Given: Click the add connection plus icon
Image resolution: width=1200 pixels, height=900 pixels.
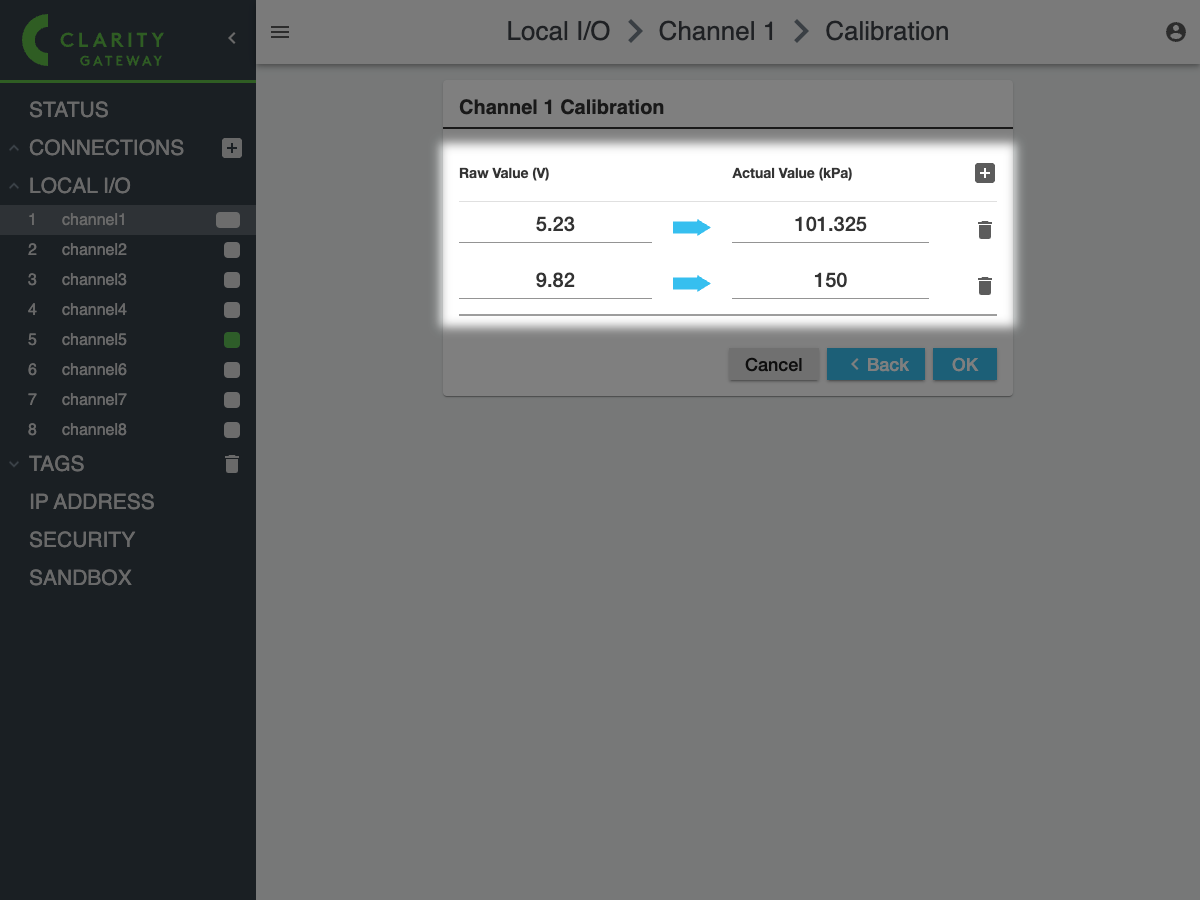Looking at the screenshot, I should tap(231, 148).
